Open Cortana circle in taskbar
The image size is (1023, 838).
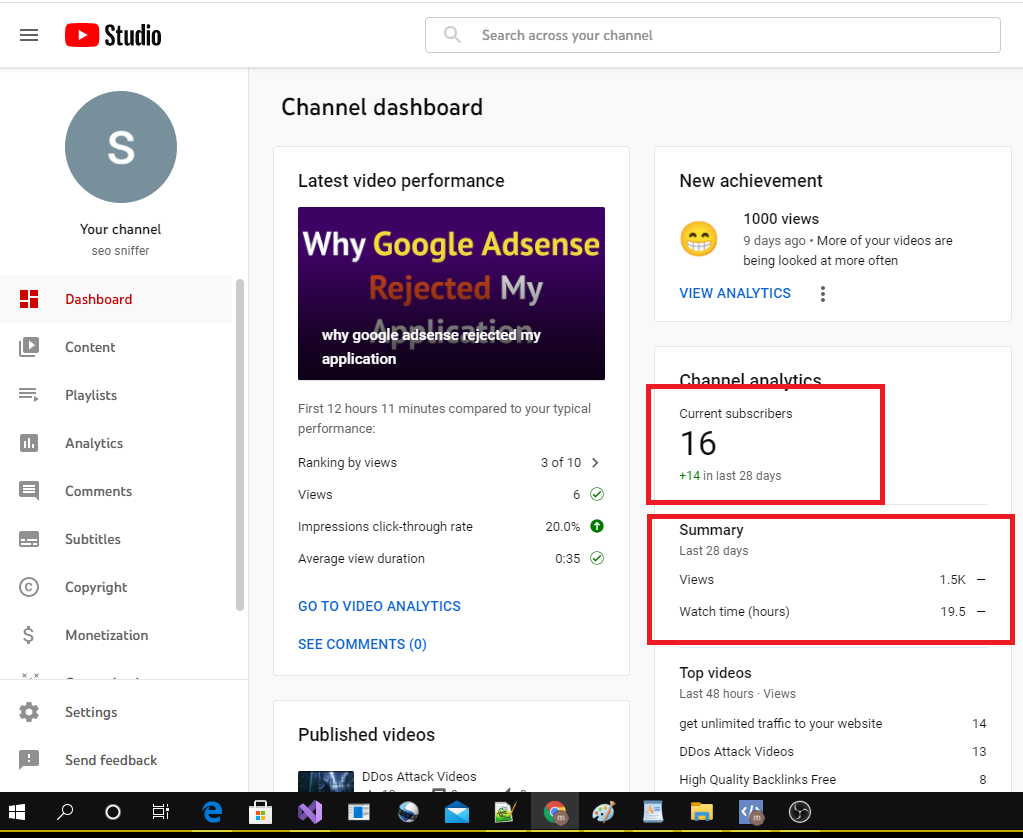coord(113,812)
